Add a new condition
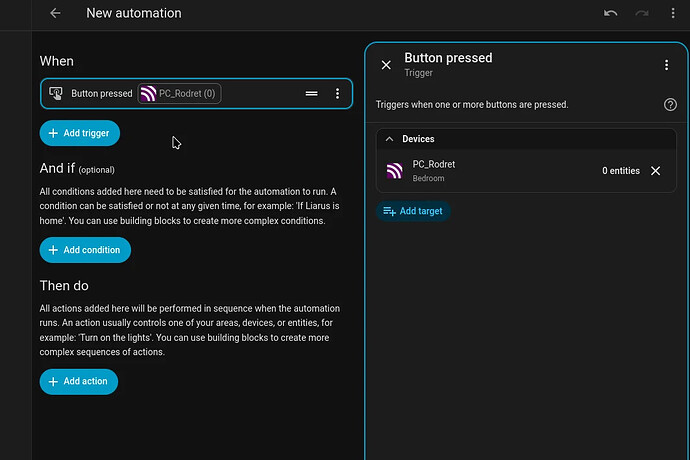The height and width of the screenshot is (460, 690). 85,250
